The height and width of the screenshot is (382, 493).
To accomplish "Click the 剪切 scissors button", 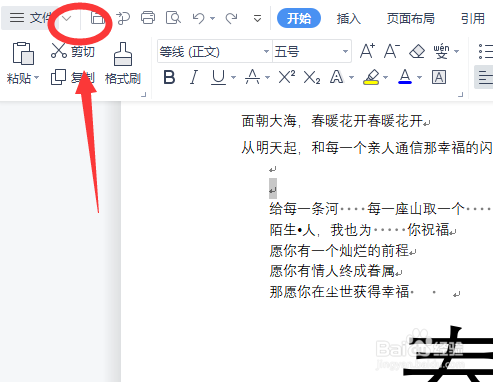I will coord(73,51).
